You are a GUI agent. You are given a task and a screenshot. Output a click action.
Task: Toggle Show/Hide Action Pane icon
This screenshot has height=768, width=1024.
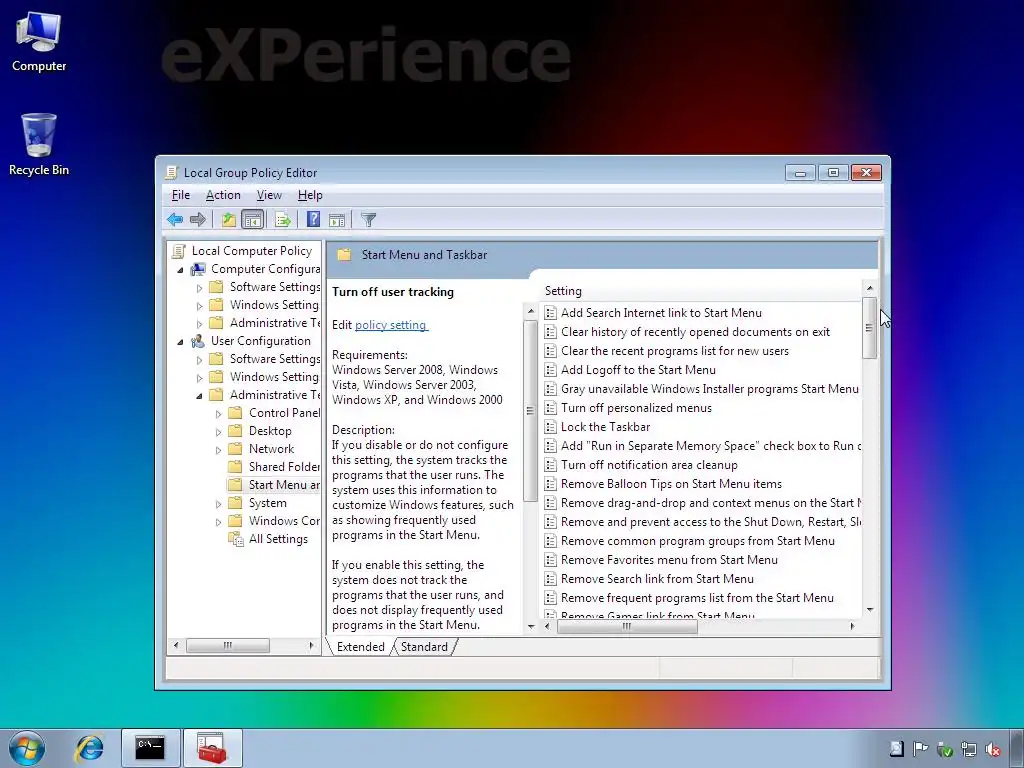pos(337,219)
